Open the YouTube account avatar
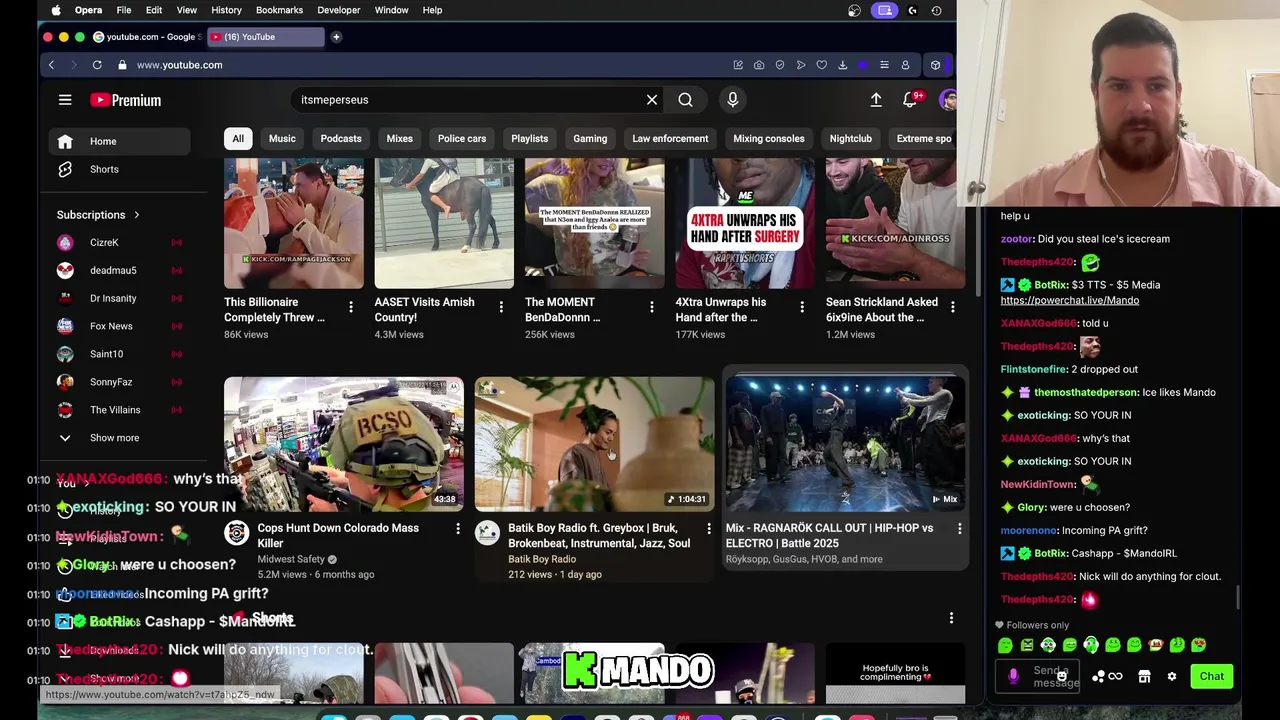Image resolution: width=1280 pixels, height=720 pixels. [948, 100]
